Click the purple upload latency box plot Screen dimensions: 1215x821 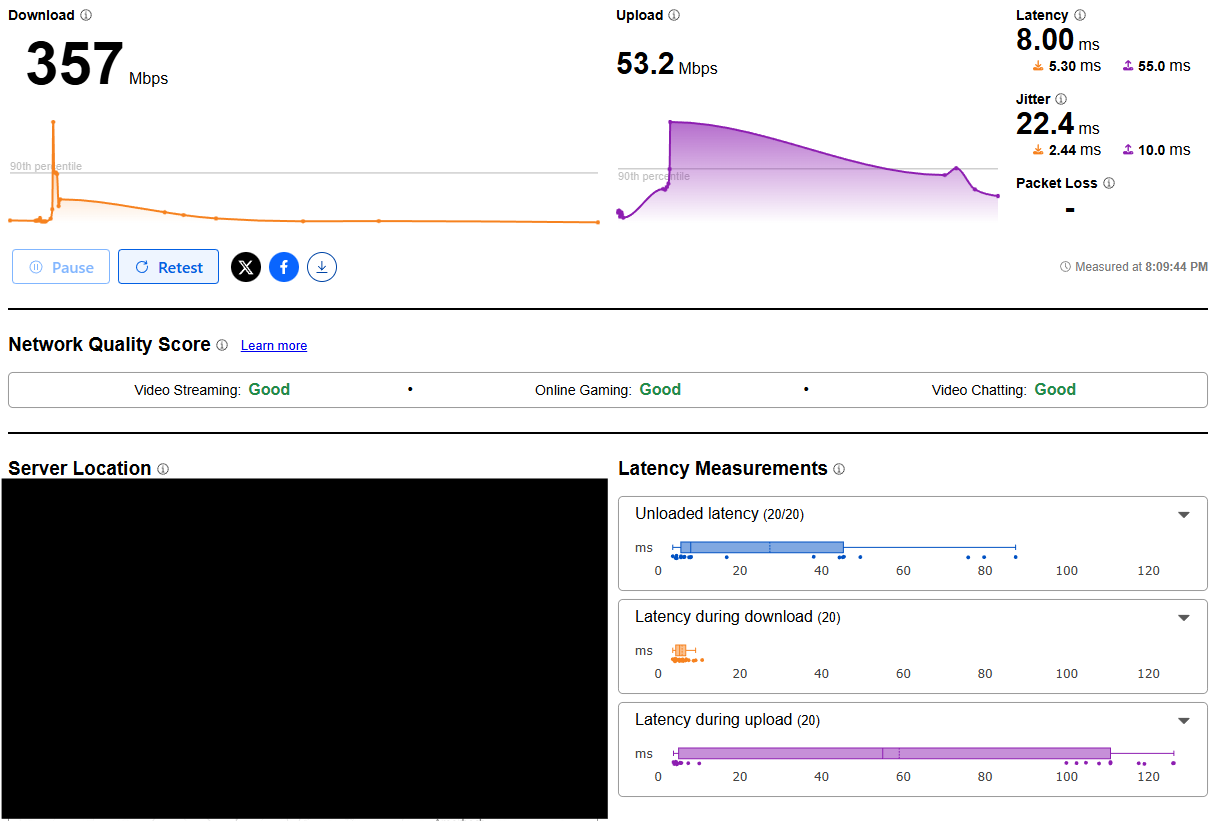tap(895, 753)
